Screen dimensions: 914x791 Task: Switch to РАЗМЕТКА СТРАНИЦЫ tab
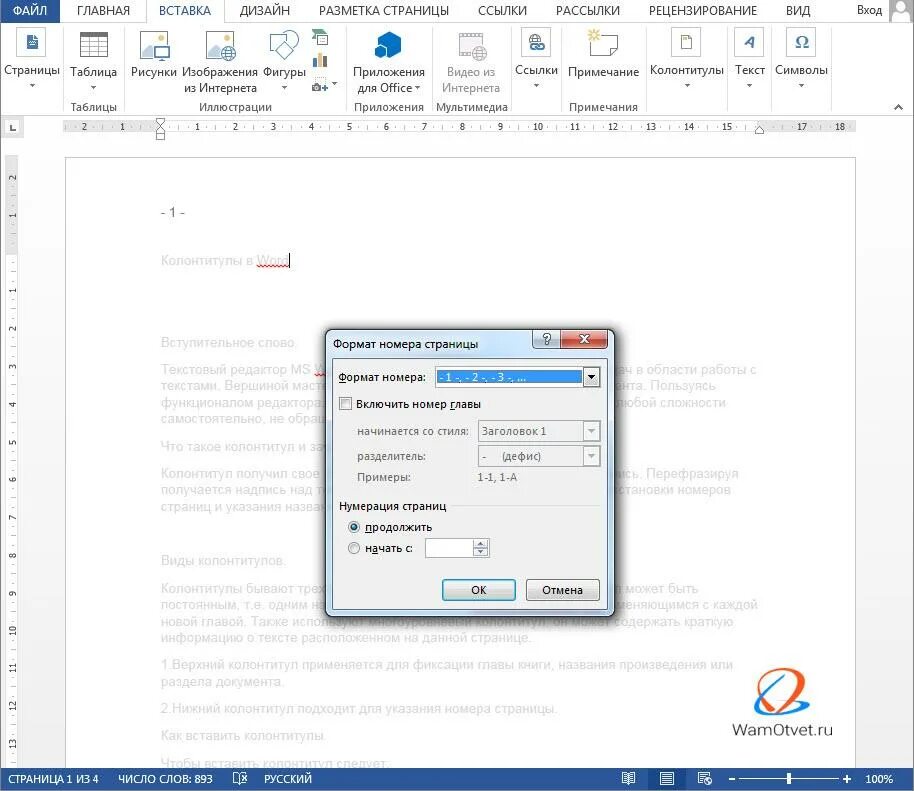(x=384, y=10)
